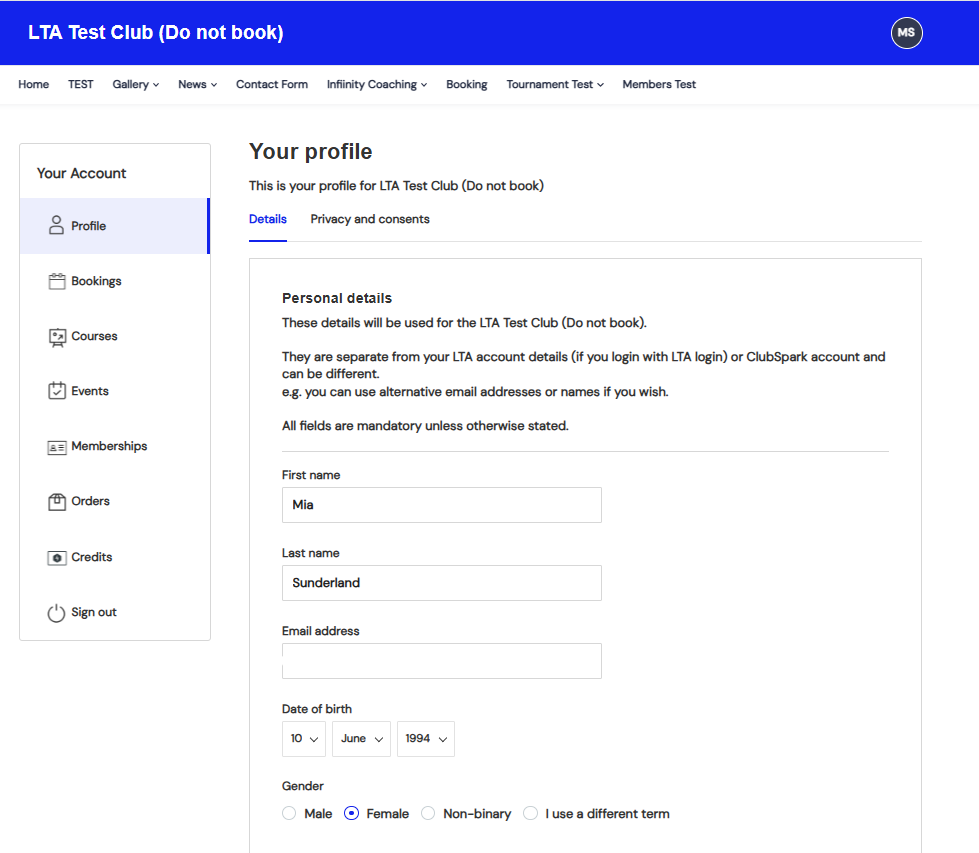Expand the birth month dropdown showing June
The height and width of the screenshot is (853, 979).
[361, 739]
